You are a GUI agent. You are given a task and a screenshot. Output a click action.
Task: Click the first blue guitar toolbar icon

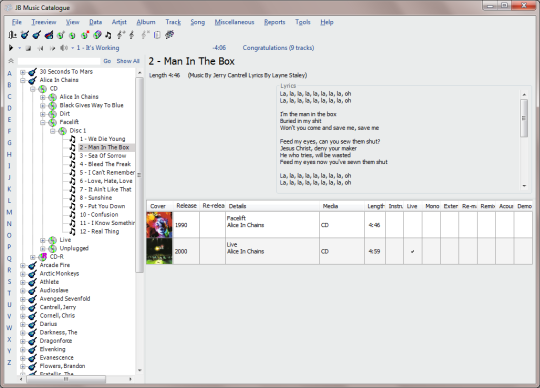pos(24,35)
